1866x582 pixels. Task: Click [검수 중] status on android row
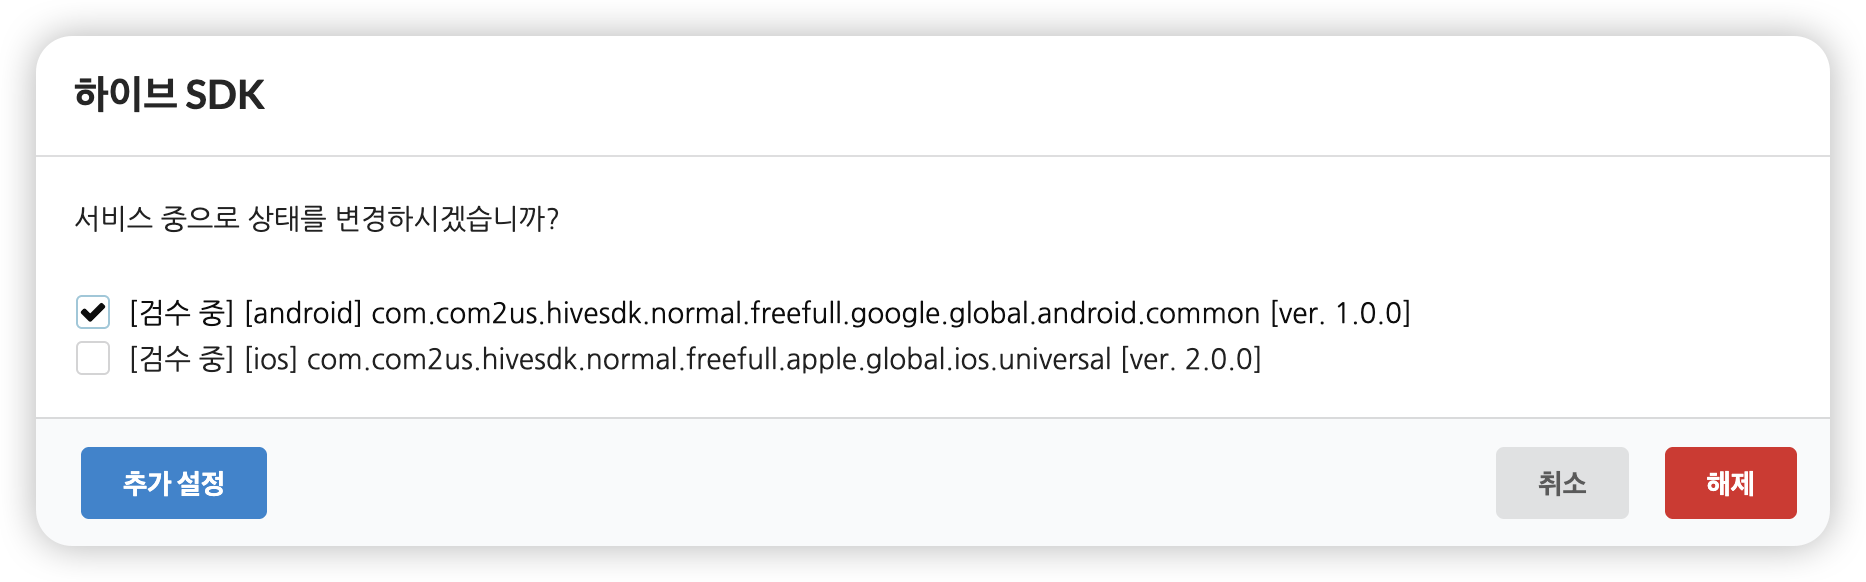click(181, 314)
